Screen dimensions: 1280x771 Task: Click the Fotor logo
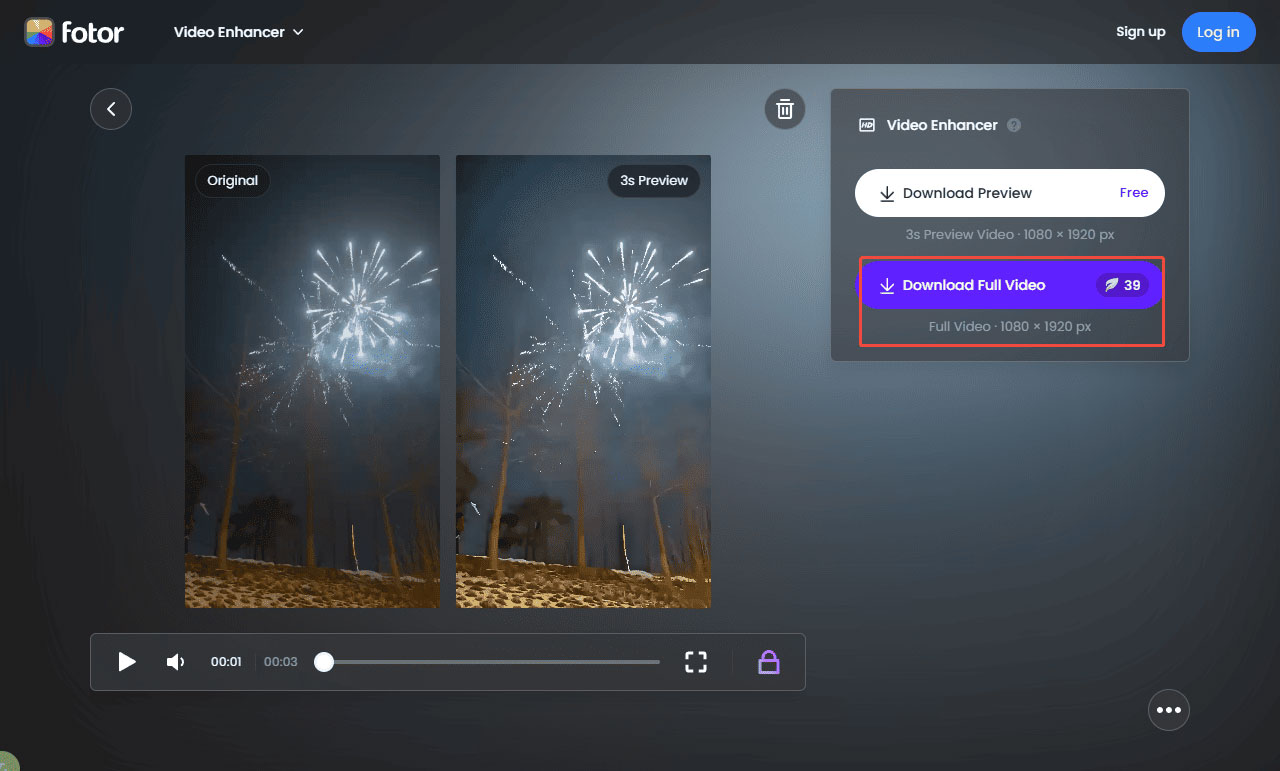pyautogui.click(x=74, y=32)
